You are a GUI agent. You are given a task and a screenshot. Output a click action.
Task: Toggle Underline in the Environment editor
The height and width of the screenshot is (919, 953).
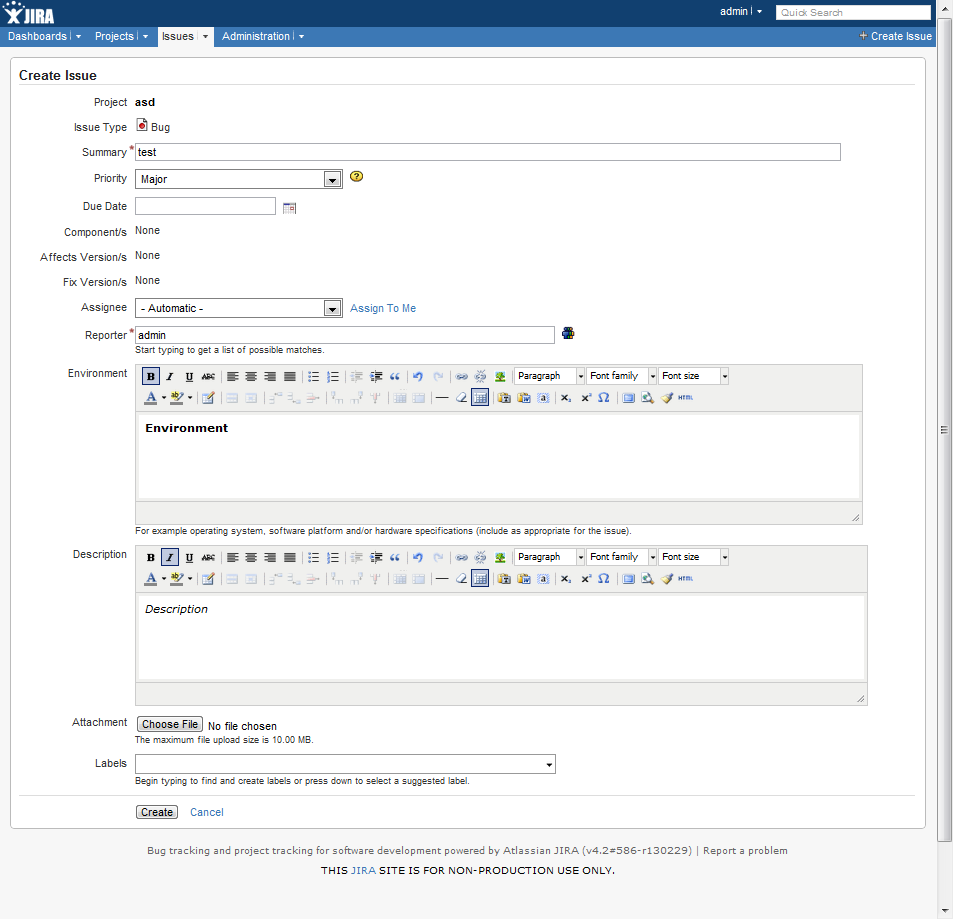189,376
